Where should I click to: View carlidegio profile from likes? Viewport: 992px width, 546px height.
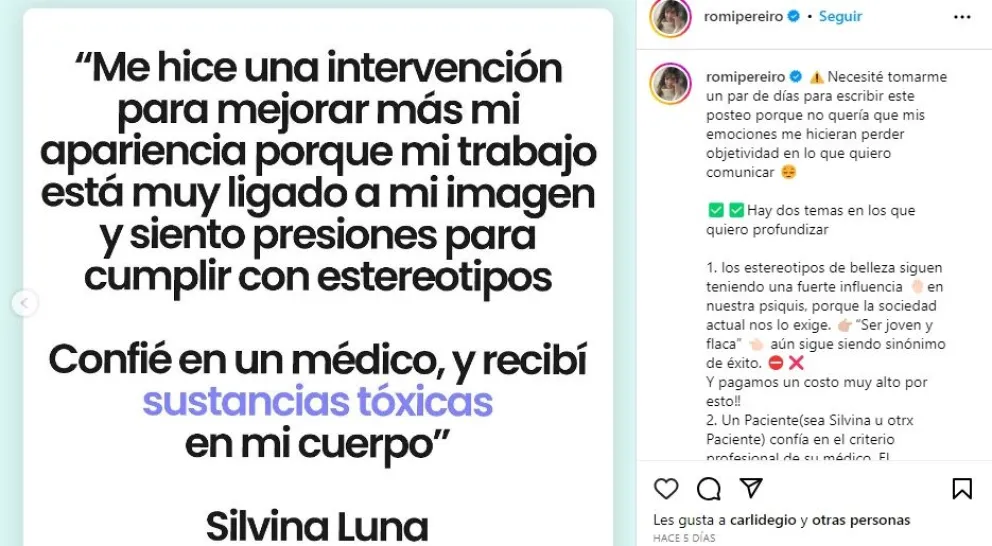point(763,520)
